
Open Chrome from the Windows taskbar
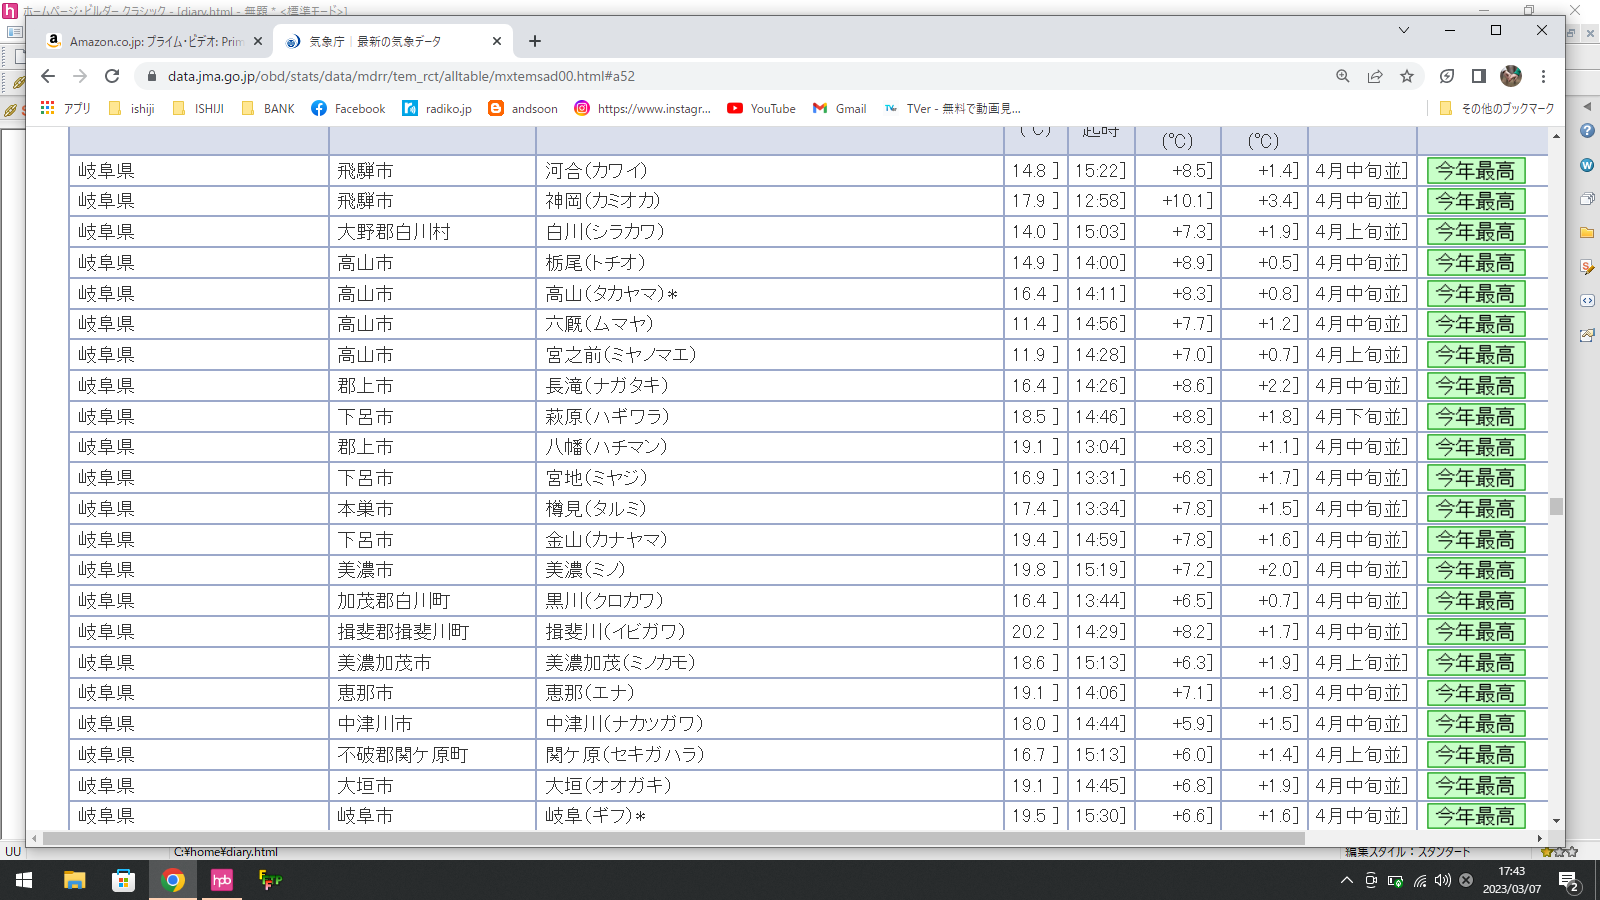pos(173,880)
